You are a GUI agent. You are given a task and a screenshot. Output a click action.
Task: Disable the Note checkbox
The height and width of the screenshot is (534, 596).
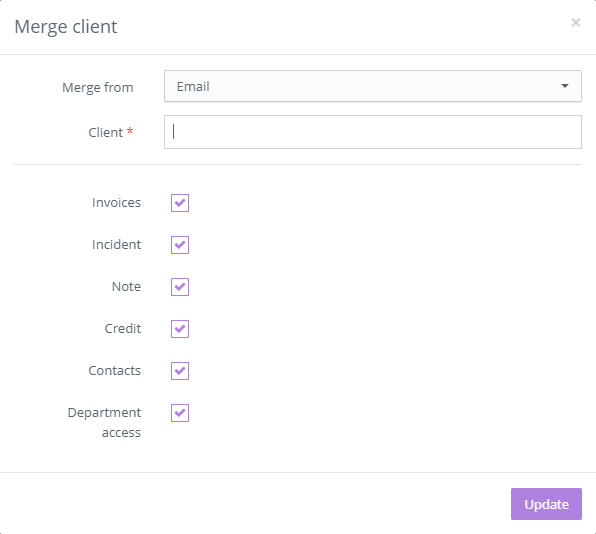180,287
